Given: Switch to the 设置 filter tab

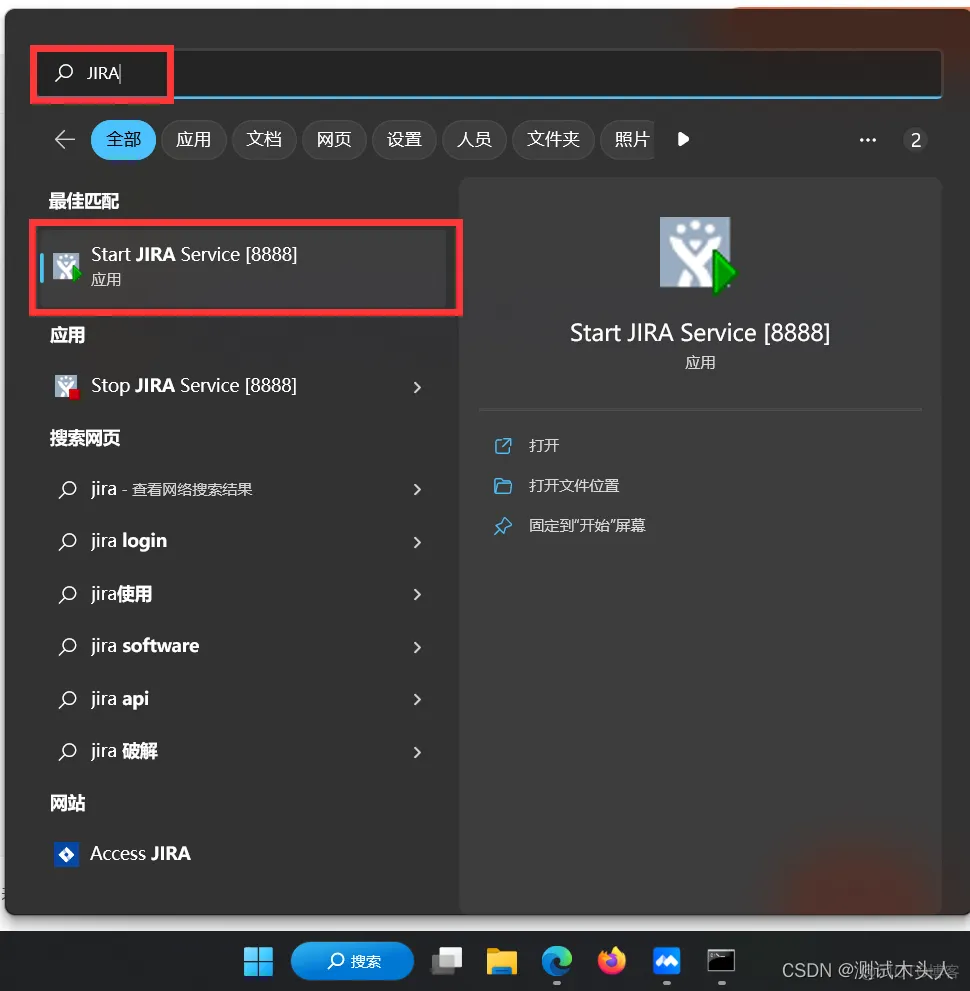Looking at the screenshot, I should (x=404, y=140).
